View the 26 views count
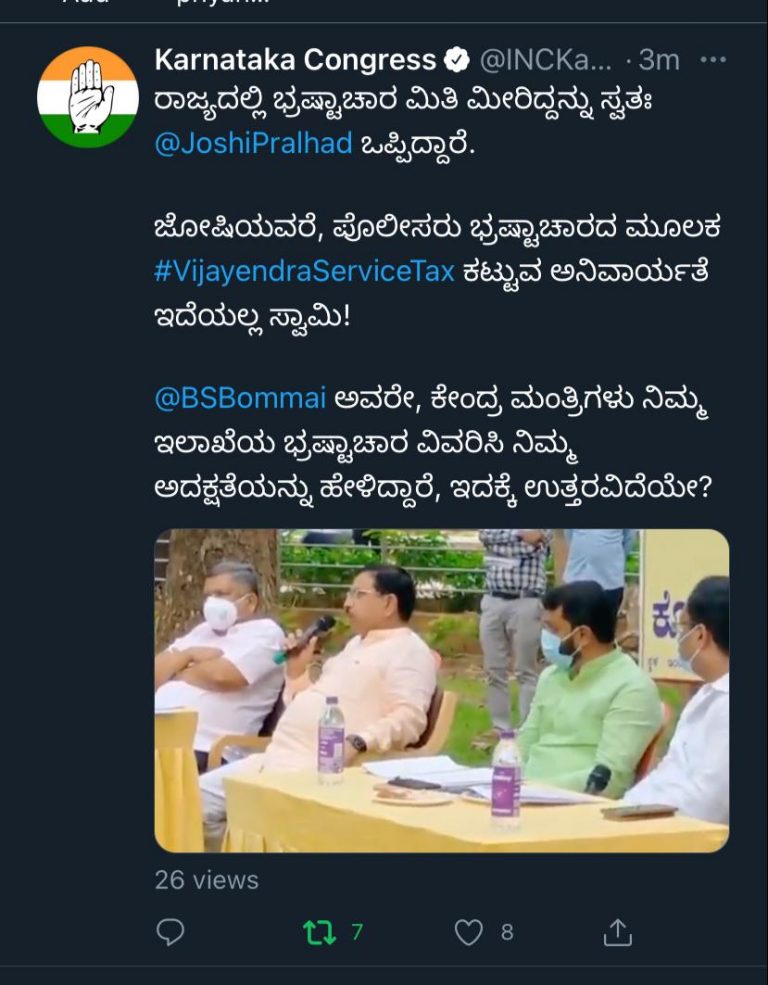 207,880
